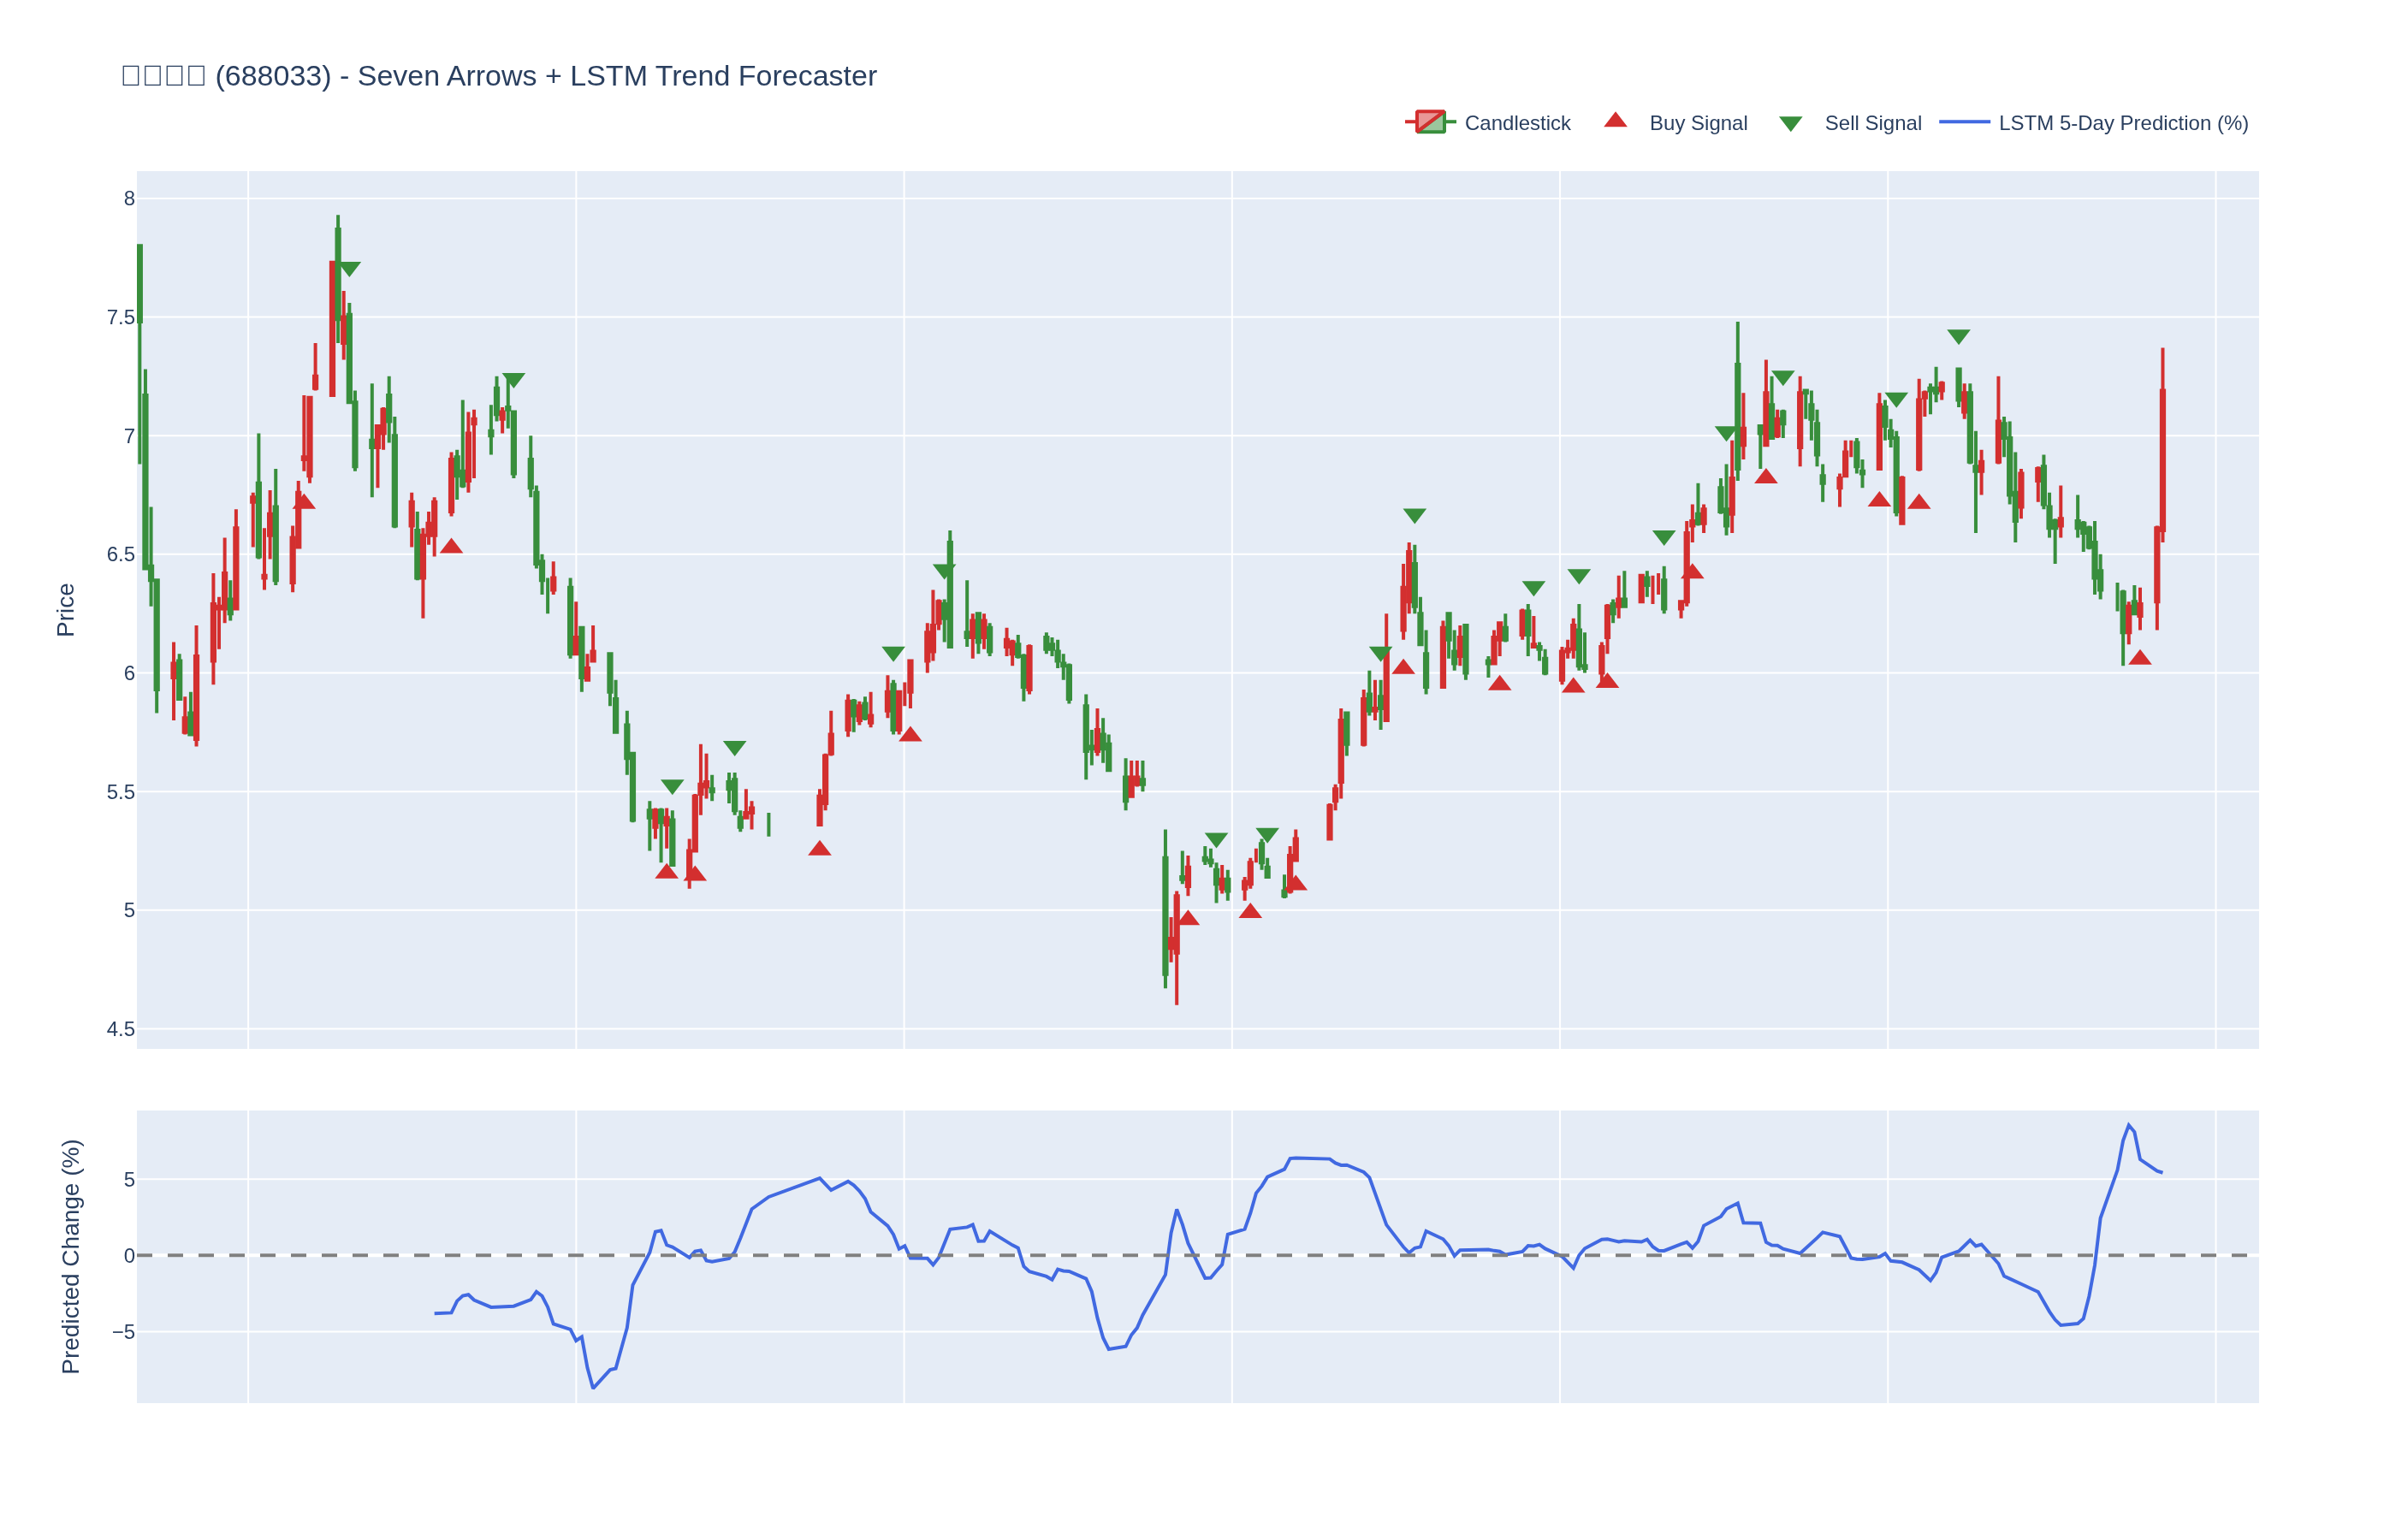
Task: Click the tall final red candlestick on the right
Action: tap(2162, 460)
